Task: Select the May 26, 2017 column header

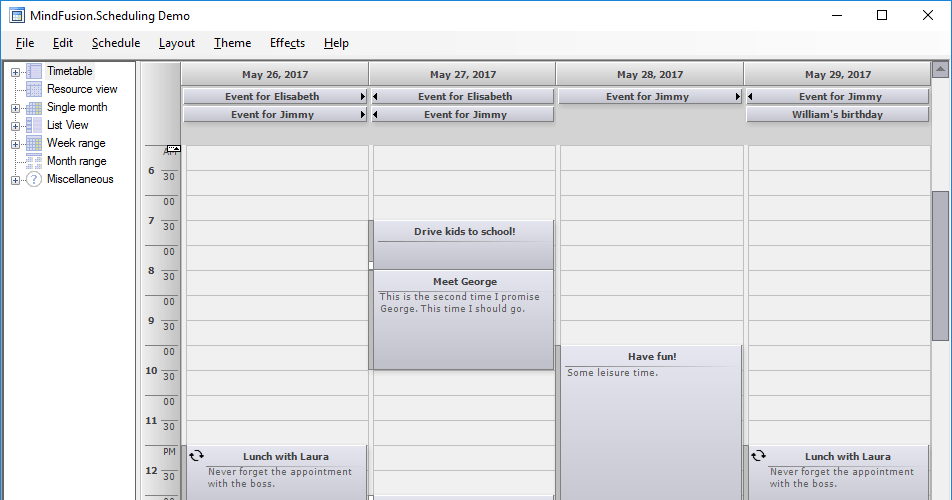Action: point(274,74)
